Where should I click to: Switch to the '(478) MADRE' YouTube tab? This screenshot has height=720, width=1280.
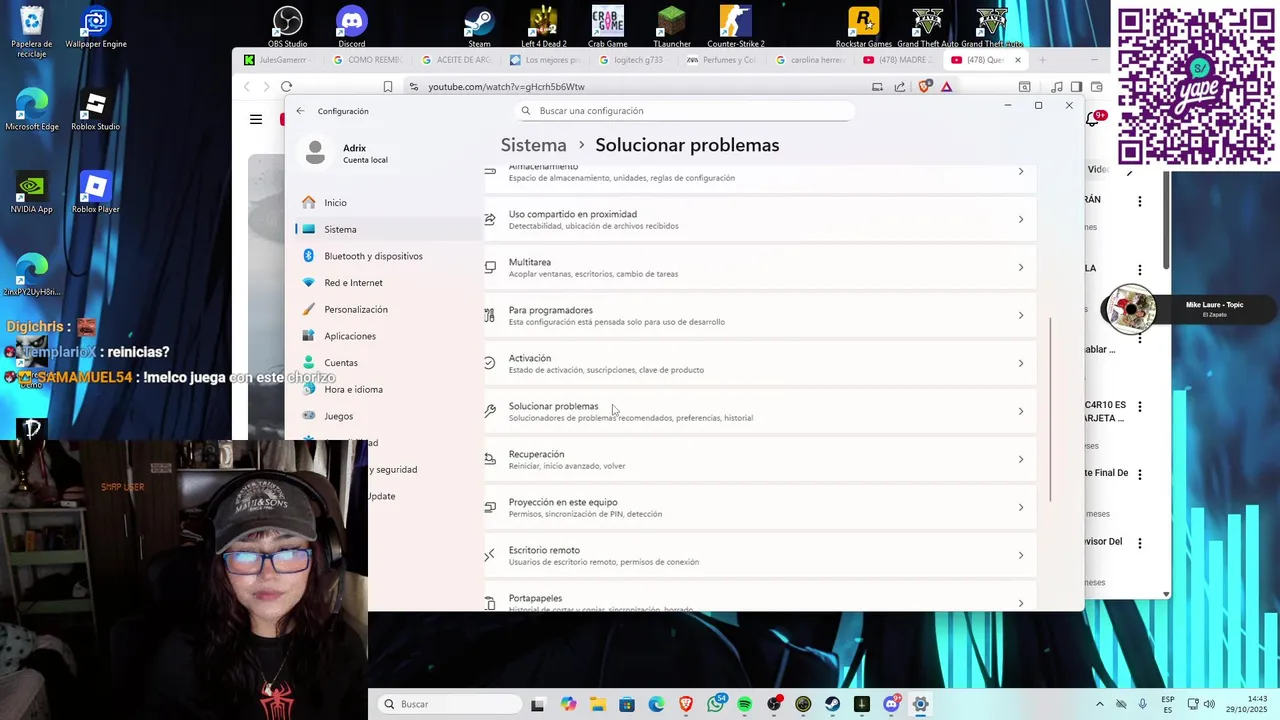tap(897, 60)
